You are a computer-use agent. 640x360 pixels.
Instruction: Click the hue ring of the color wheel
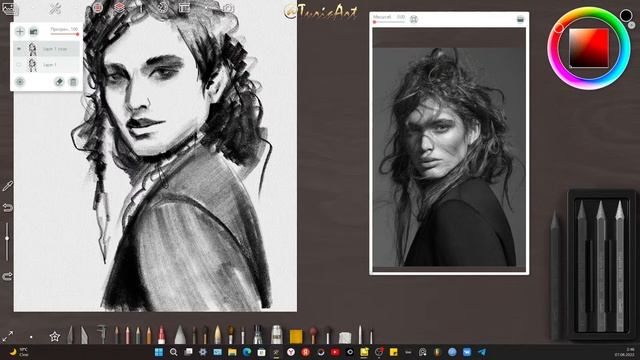point(558,28)
